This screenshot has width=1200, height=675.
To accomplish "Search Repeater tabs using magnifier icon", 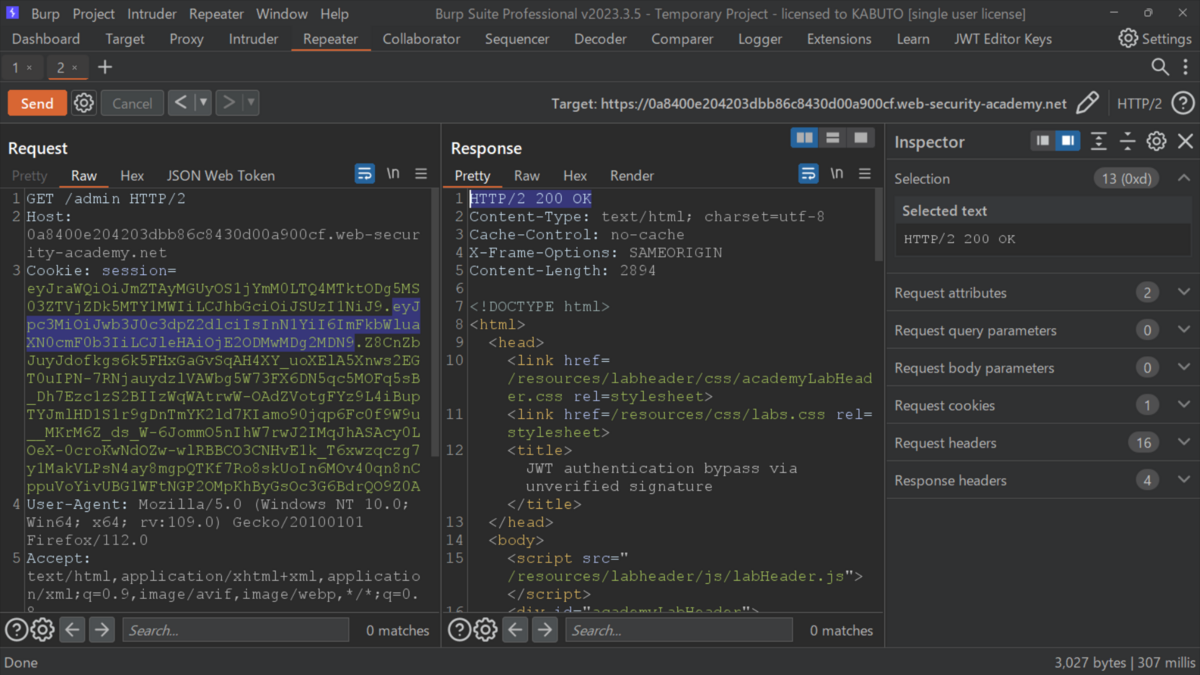I will click(x=1160, y=67).
